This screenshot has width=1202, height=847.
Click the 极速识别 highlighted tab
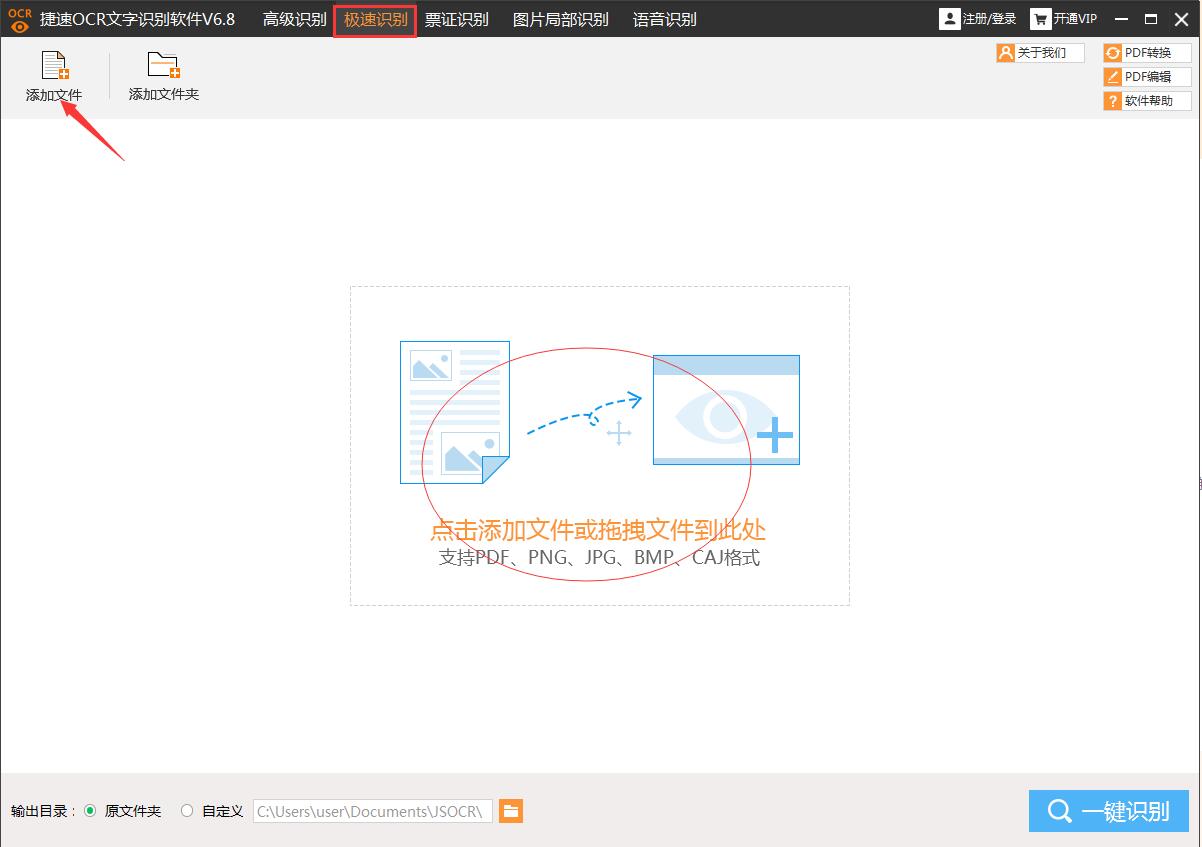[374, 18]
